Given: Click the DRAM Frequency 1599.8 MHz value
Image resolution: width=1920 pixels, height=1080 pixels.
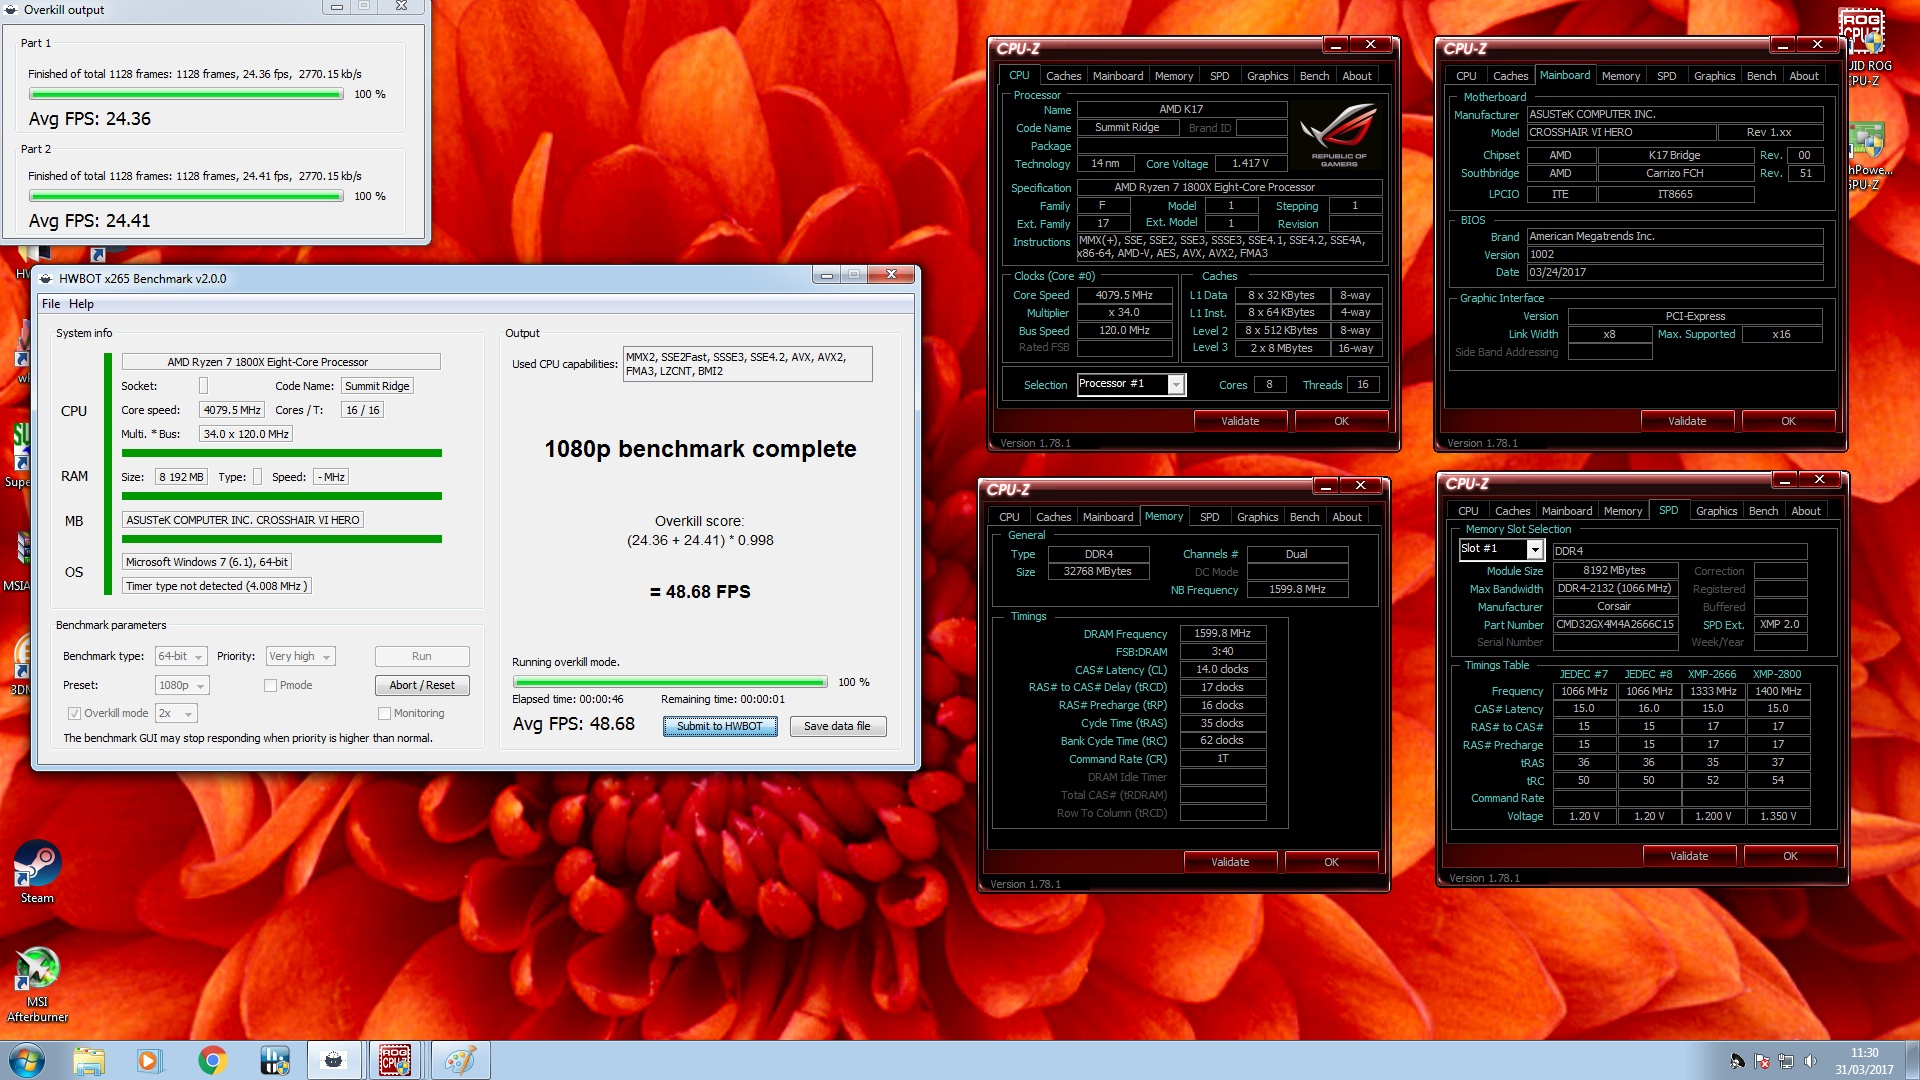Looking at the screenshot, I should (x=1222, y=634).
